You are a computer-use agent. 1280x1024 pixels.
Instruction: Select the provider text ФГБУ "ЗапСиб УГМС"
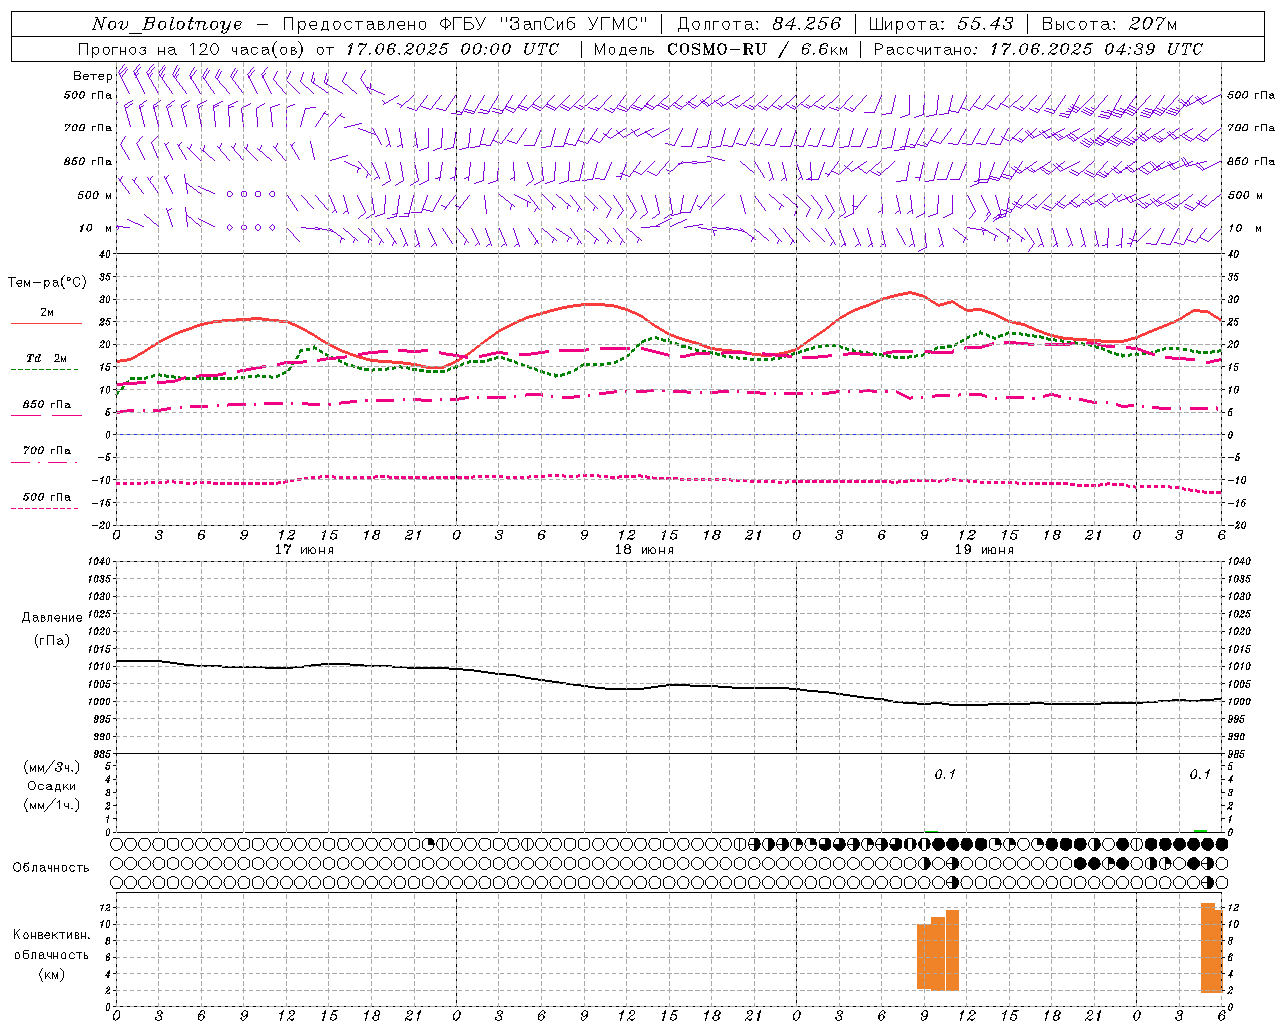(x=545, y=24)
